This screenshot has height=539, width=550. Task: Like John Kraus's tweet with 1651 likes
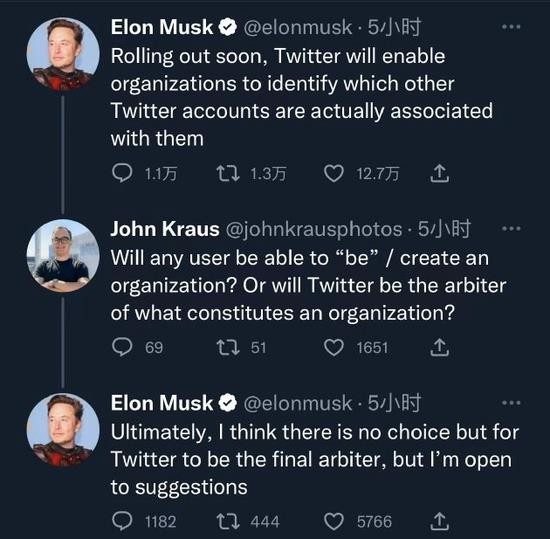pyautogui.click(x=333, y=348)
